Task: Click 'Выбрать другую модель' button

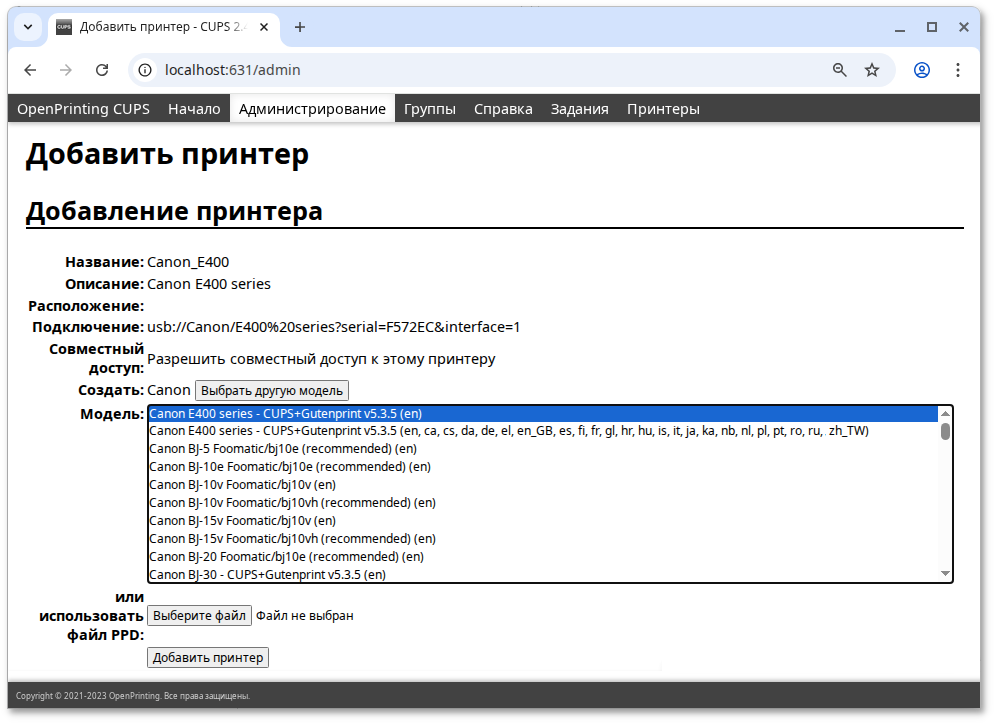Action: click(271, 390)
